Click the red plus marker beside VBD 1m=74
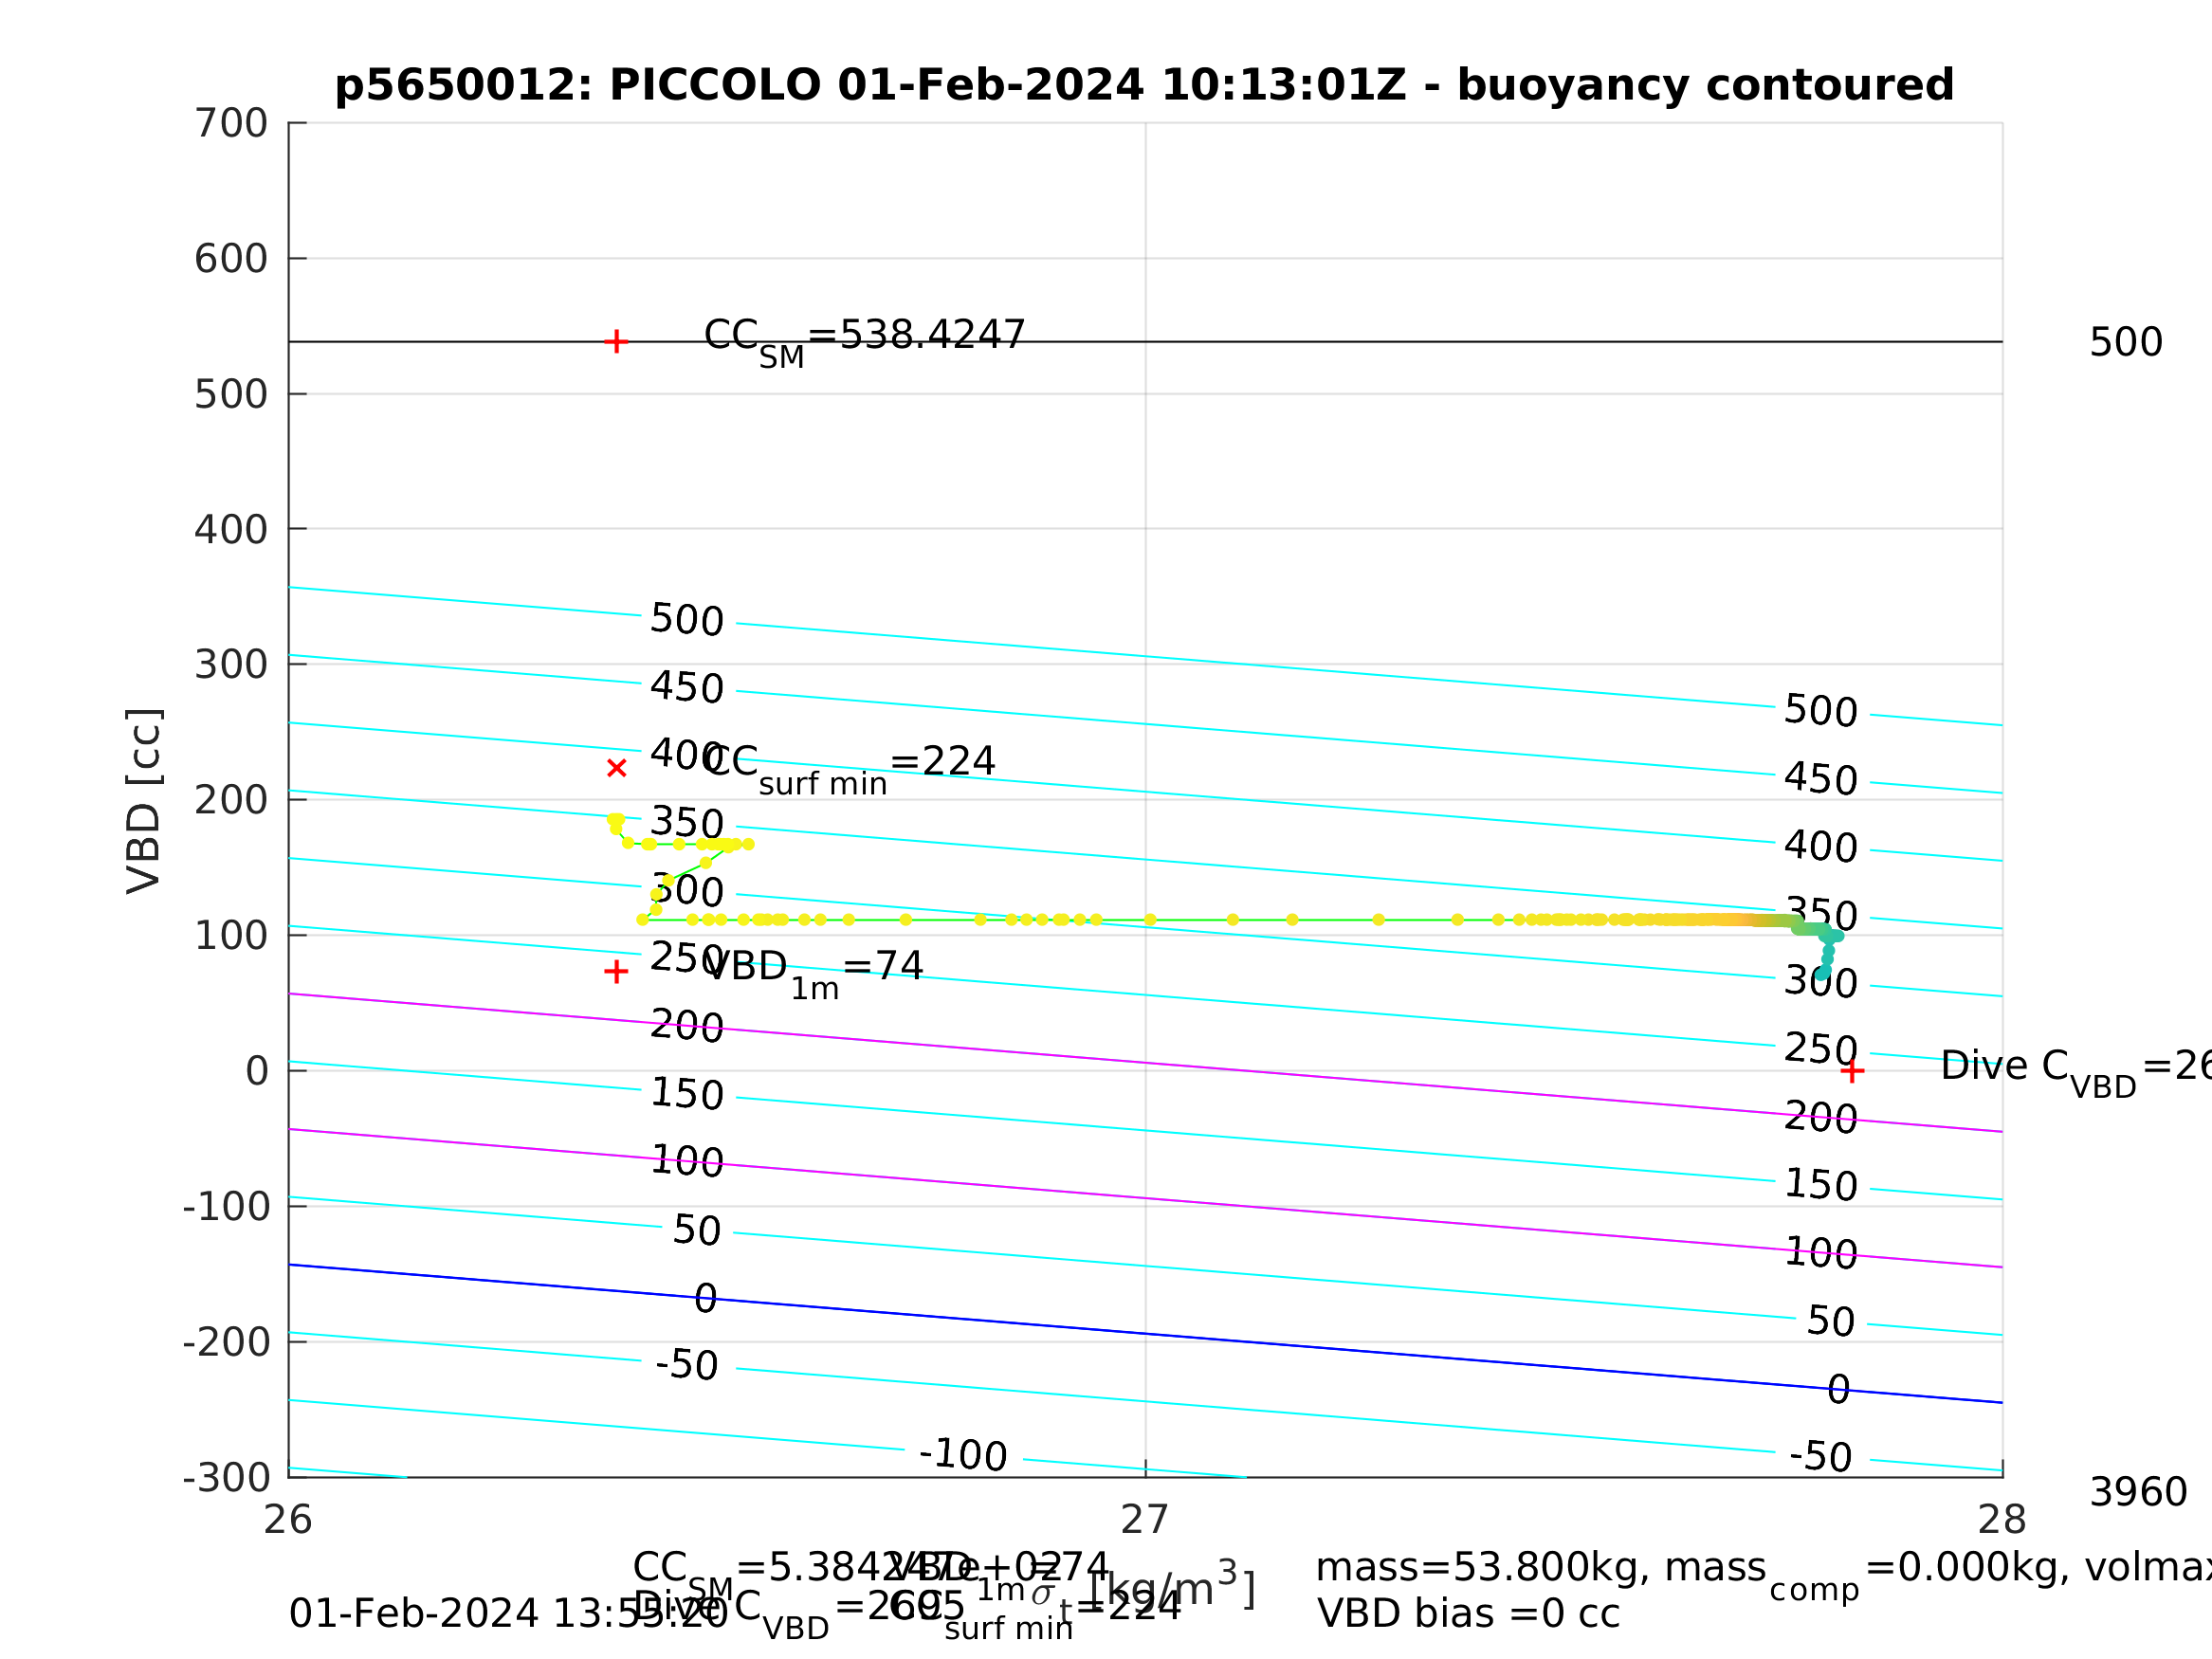 click(616, 972)
